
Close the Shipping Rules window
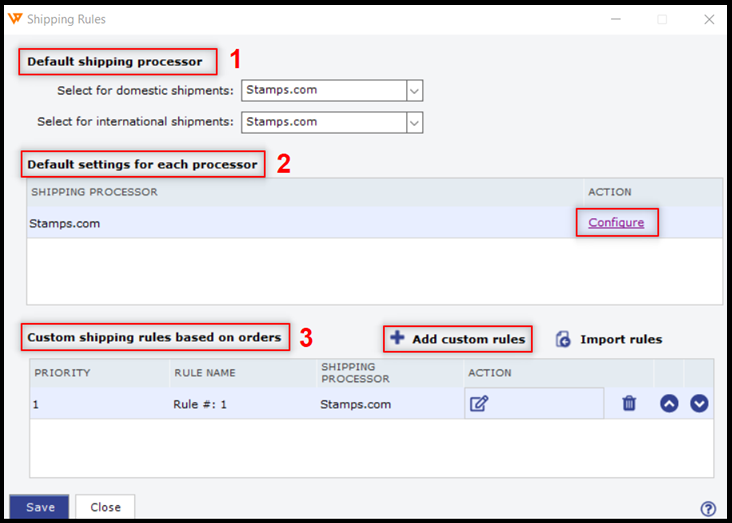(x=709, y=19)
